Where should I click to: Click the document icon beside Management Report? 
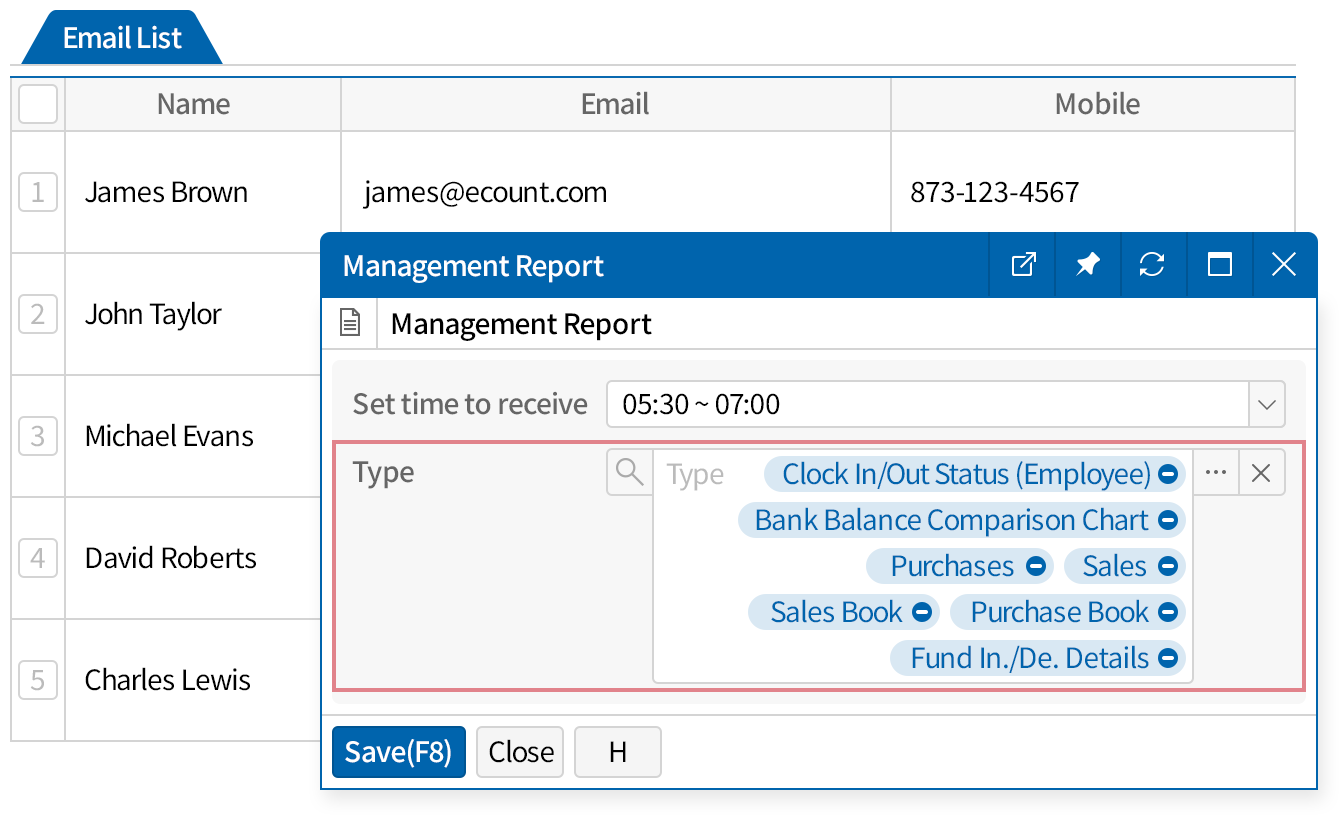pos(350,324)
